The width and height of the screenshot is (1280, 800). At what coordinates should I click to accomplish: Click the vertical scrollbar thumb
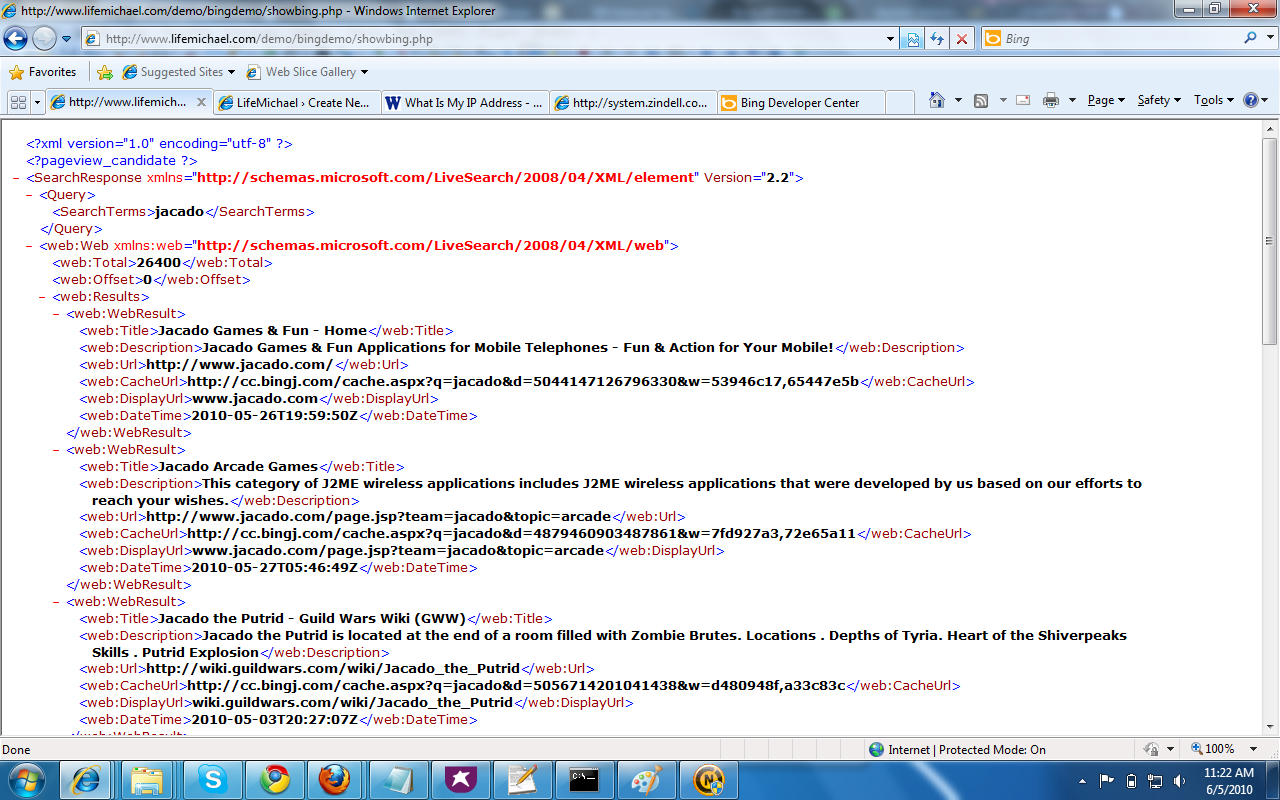tap(1270, 242)
